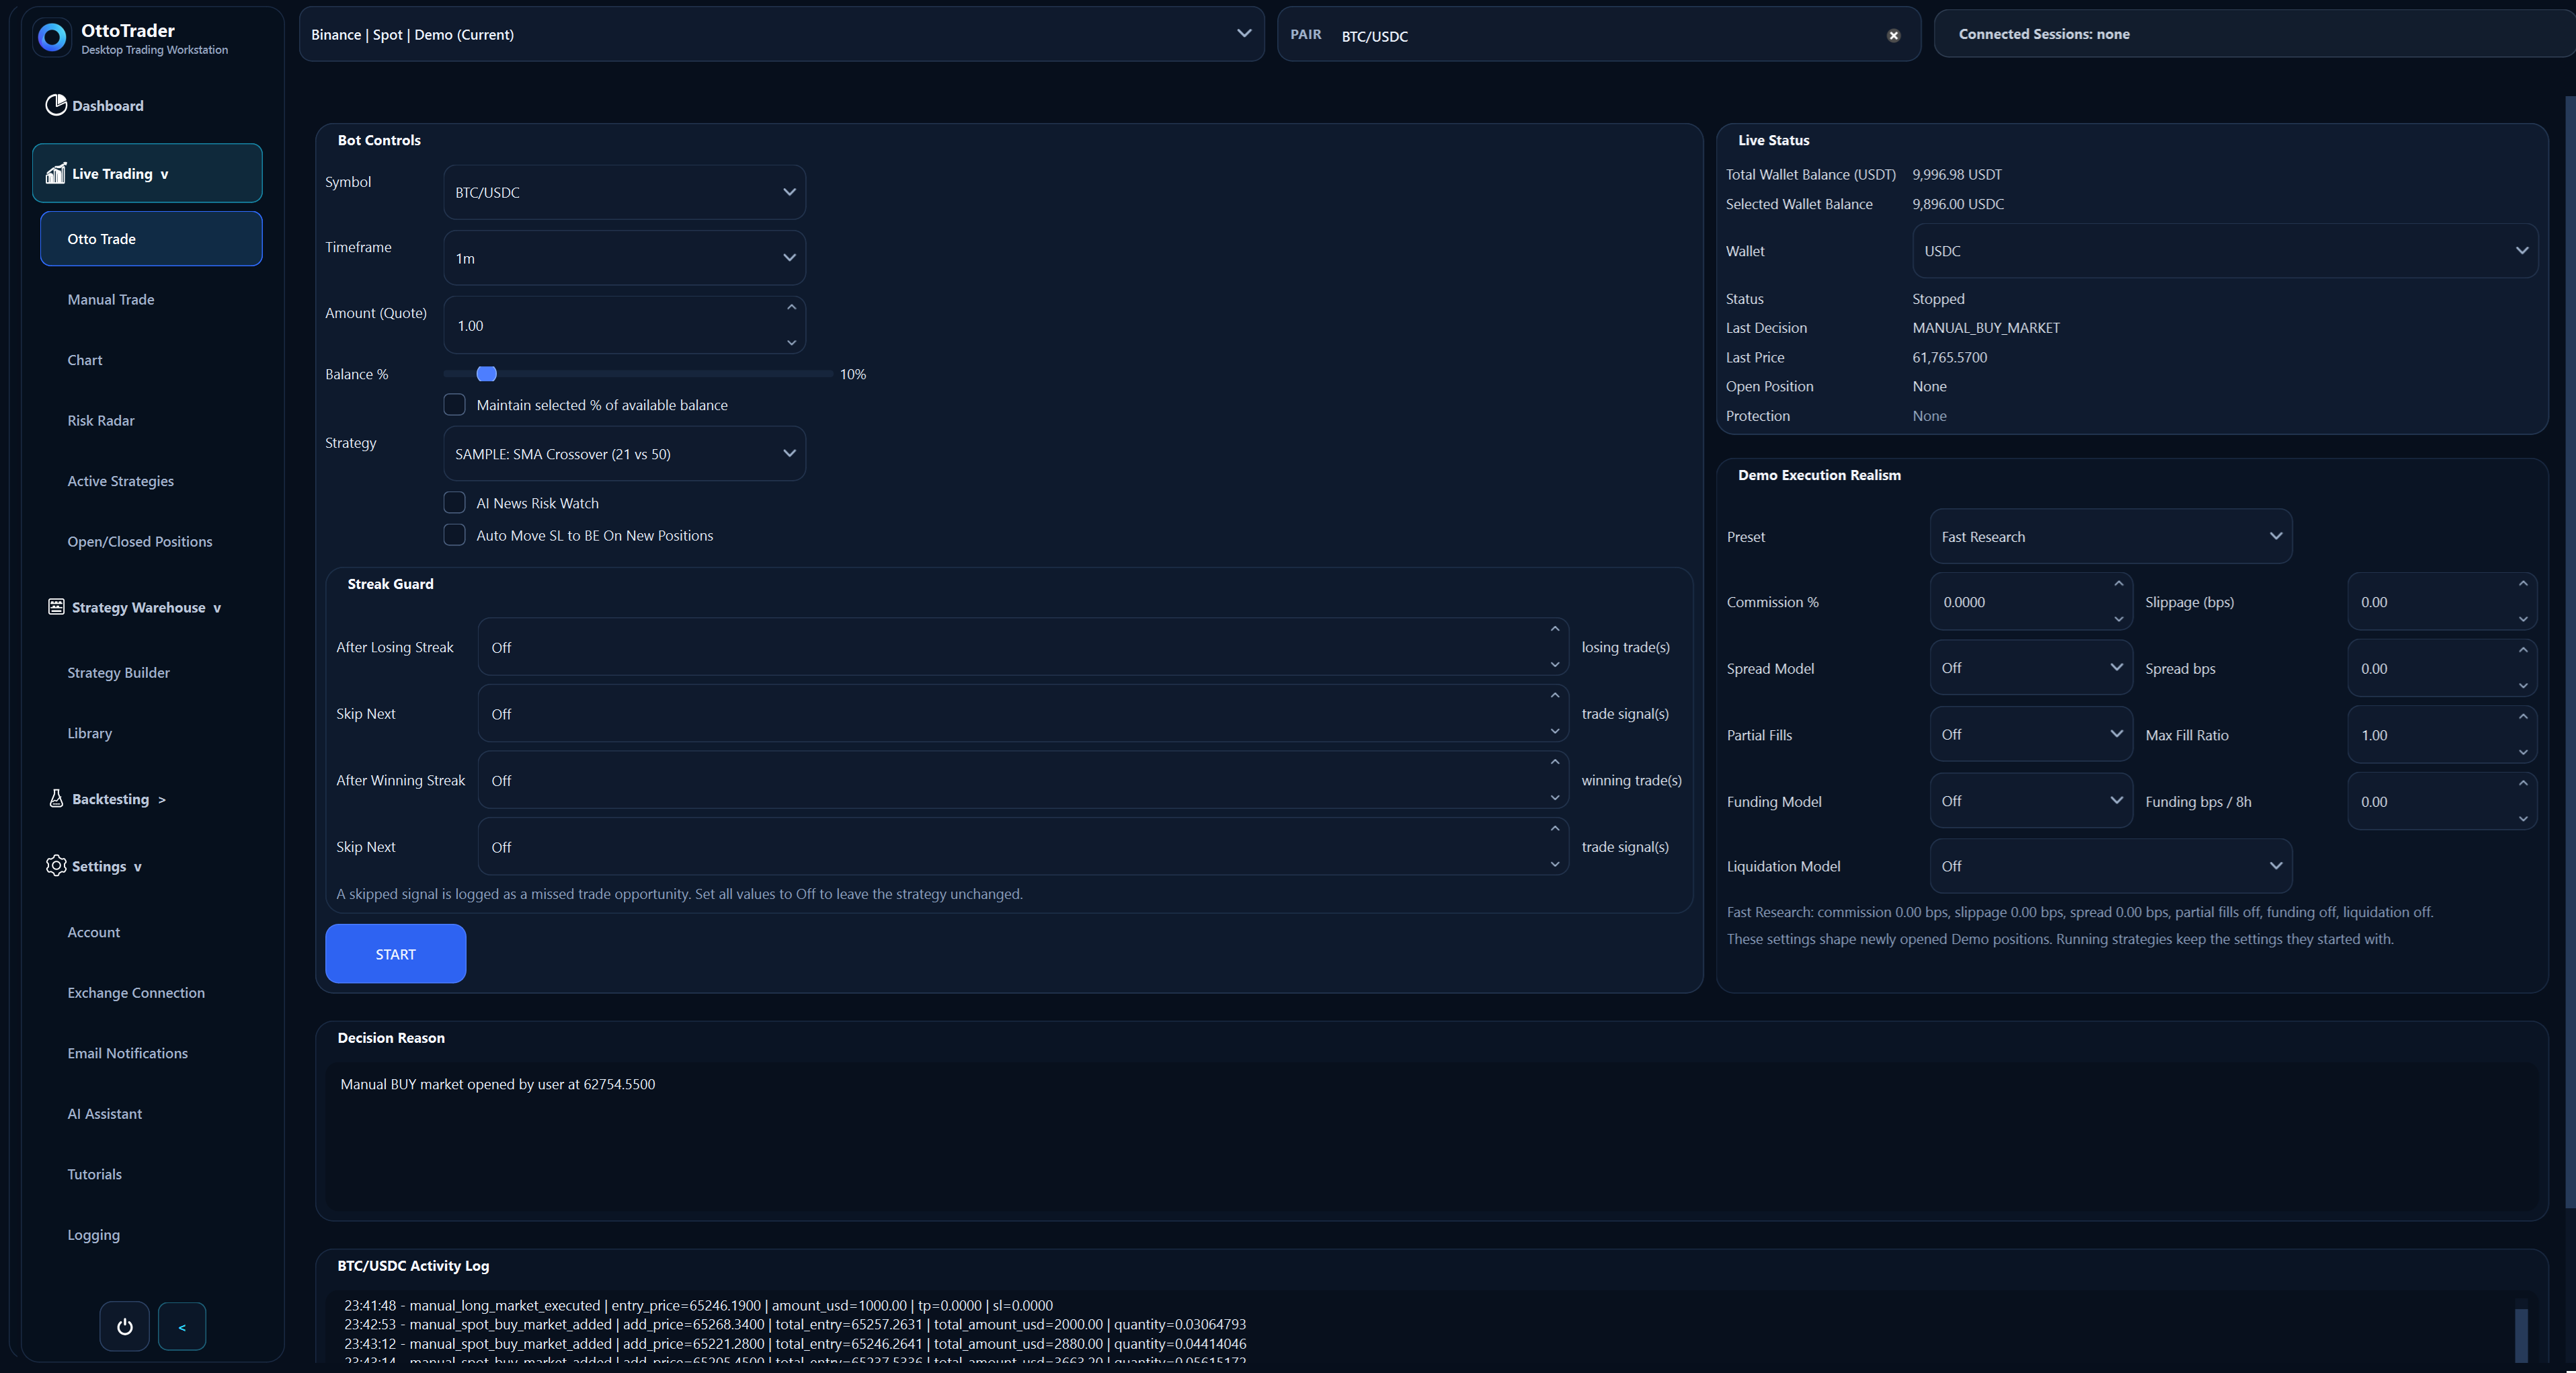Click the Activity Log scrollbar

(2521, 1334)
